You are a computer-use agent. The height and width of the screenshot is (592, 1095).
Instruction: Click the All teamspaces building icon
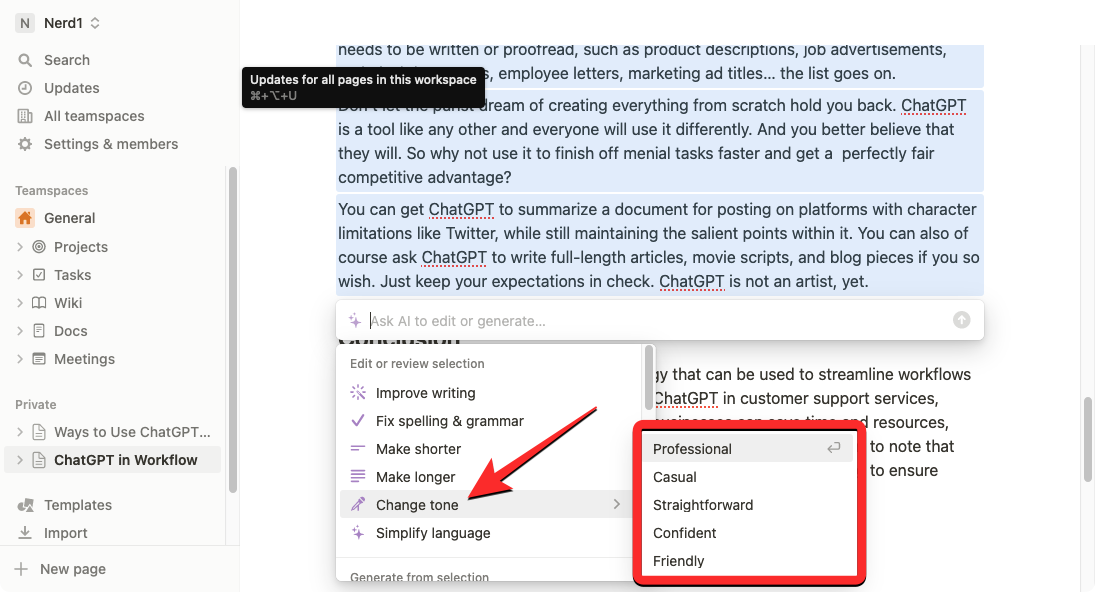pos(25,116)
